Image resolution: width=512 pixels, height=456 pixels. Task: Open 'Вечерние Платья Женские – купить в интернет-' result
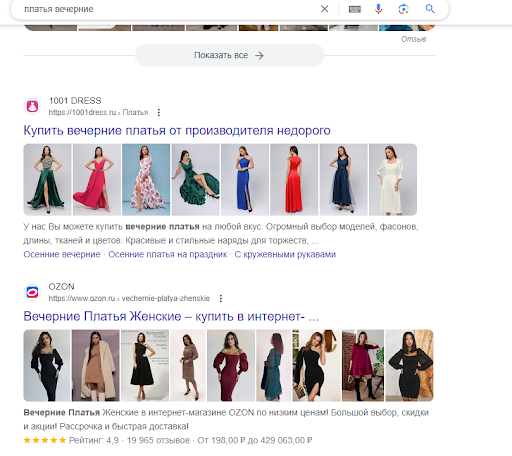click(171, 316)
